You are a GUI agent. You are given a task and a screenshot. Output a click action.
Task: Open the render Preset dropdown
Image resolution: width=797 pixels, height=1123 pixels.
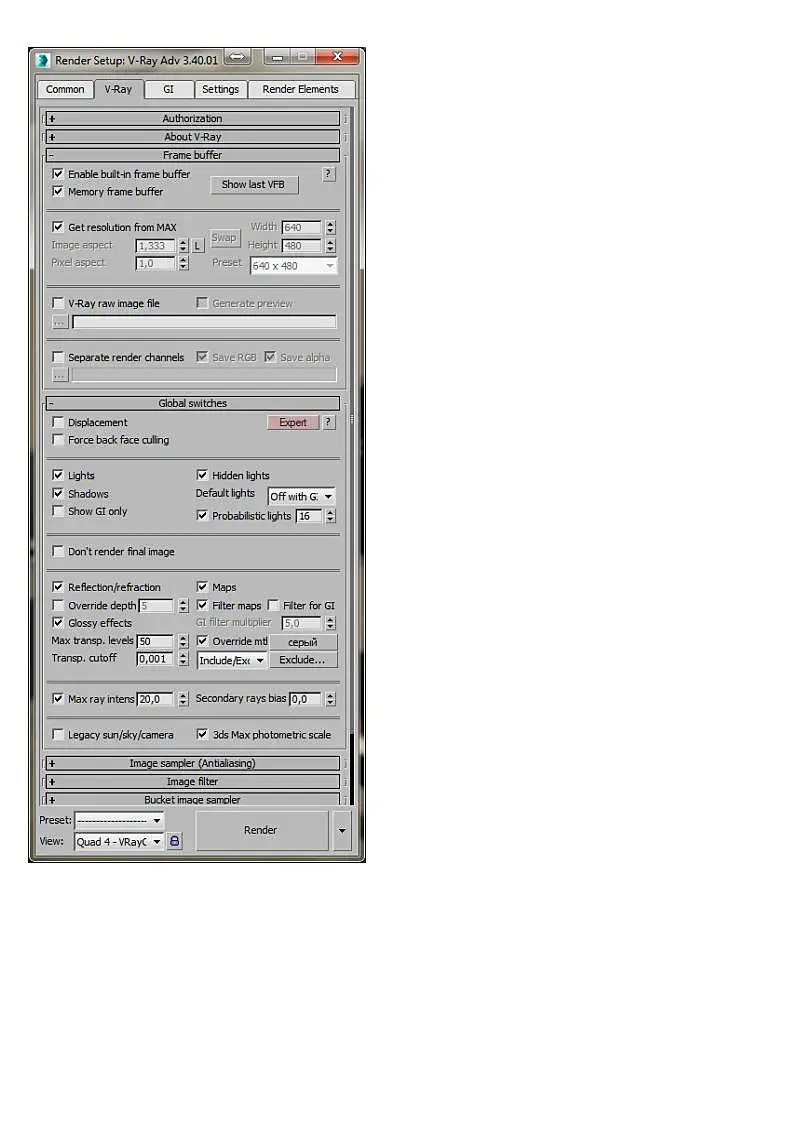click(119, 820)
